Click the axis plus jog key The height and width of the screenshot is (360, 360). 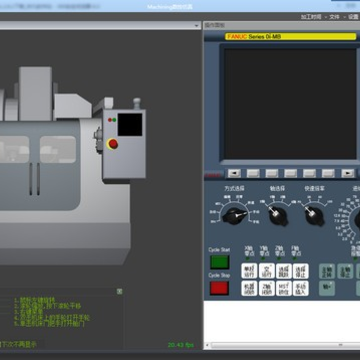point(327,288)
